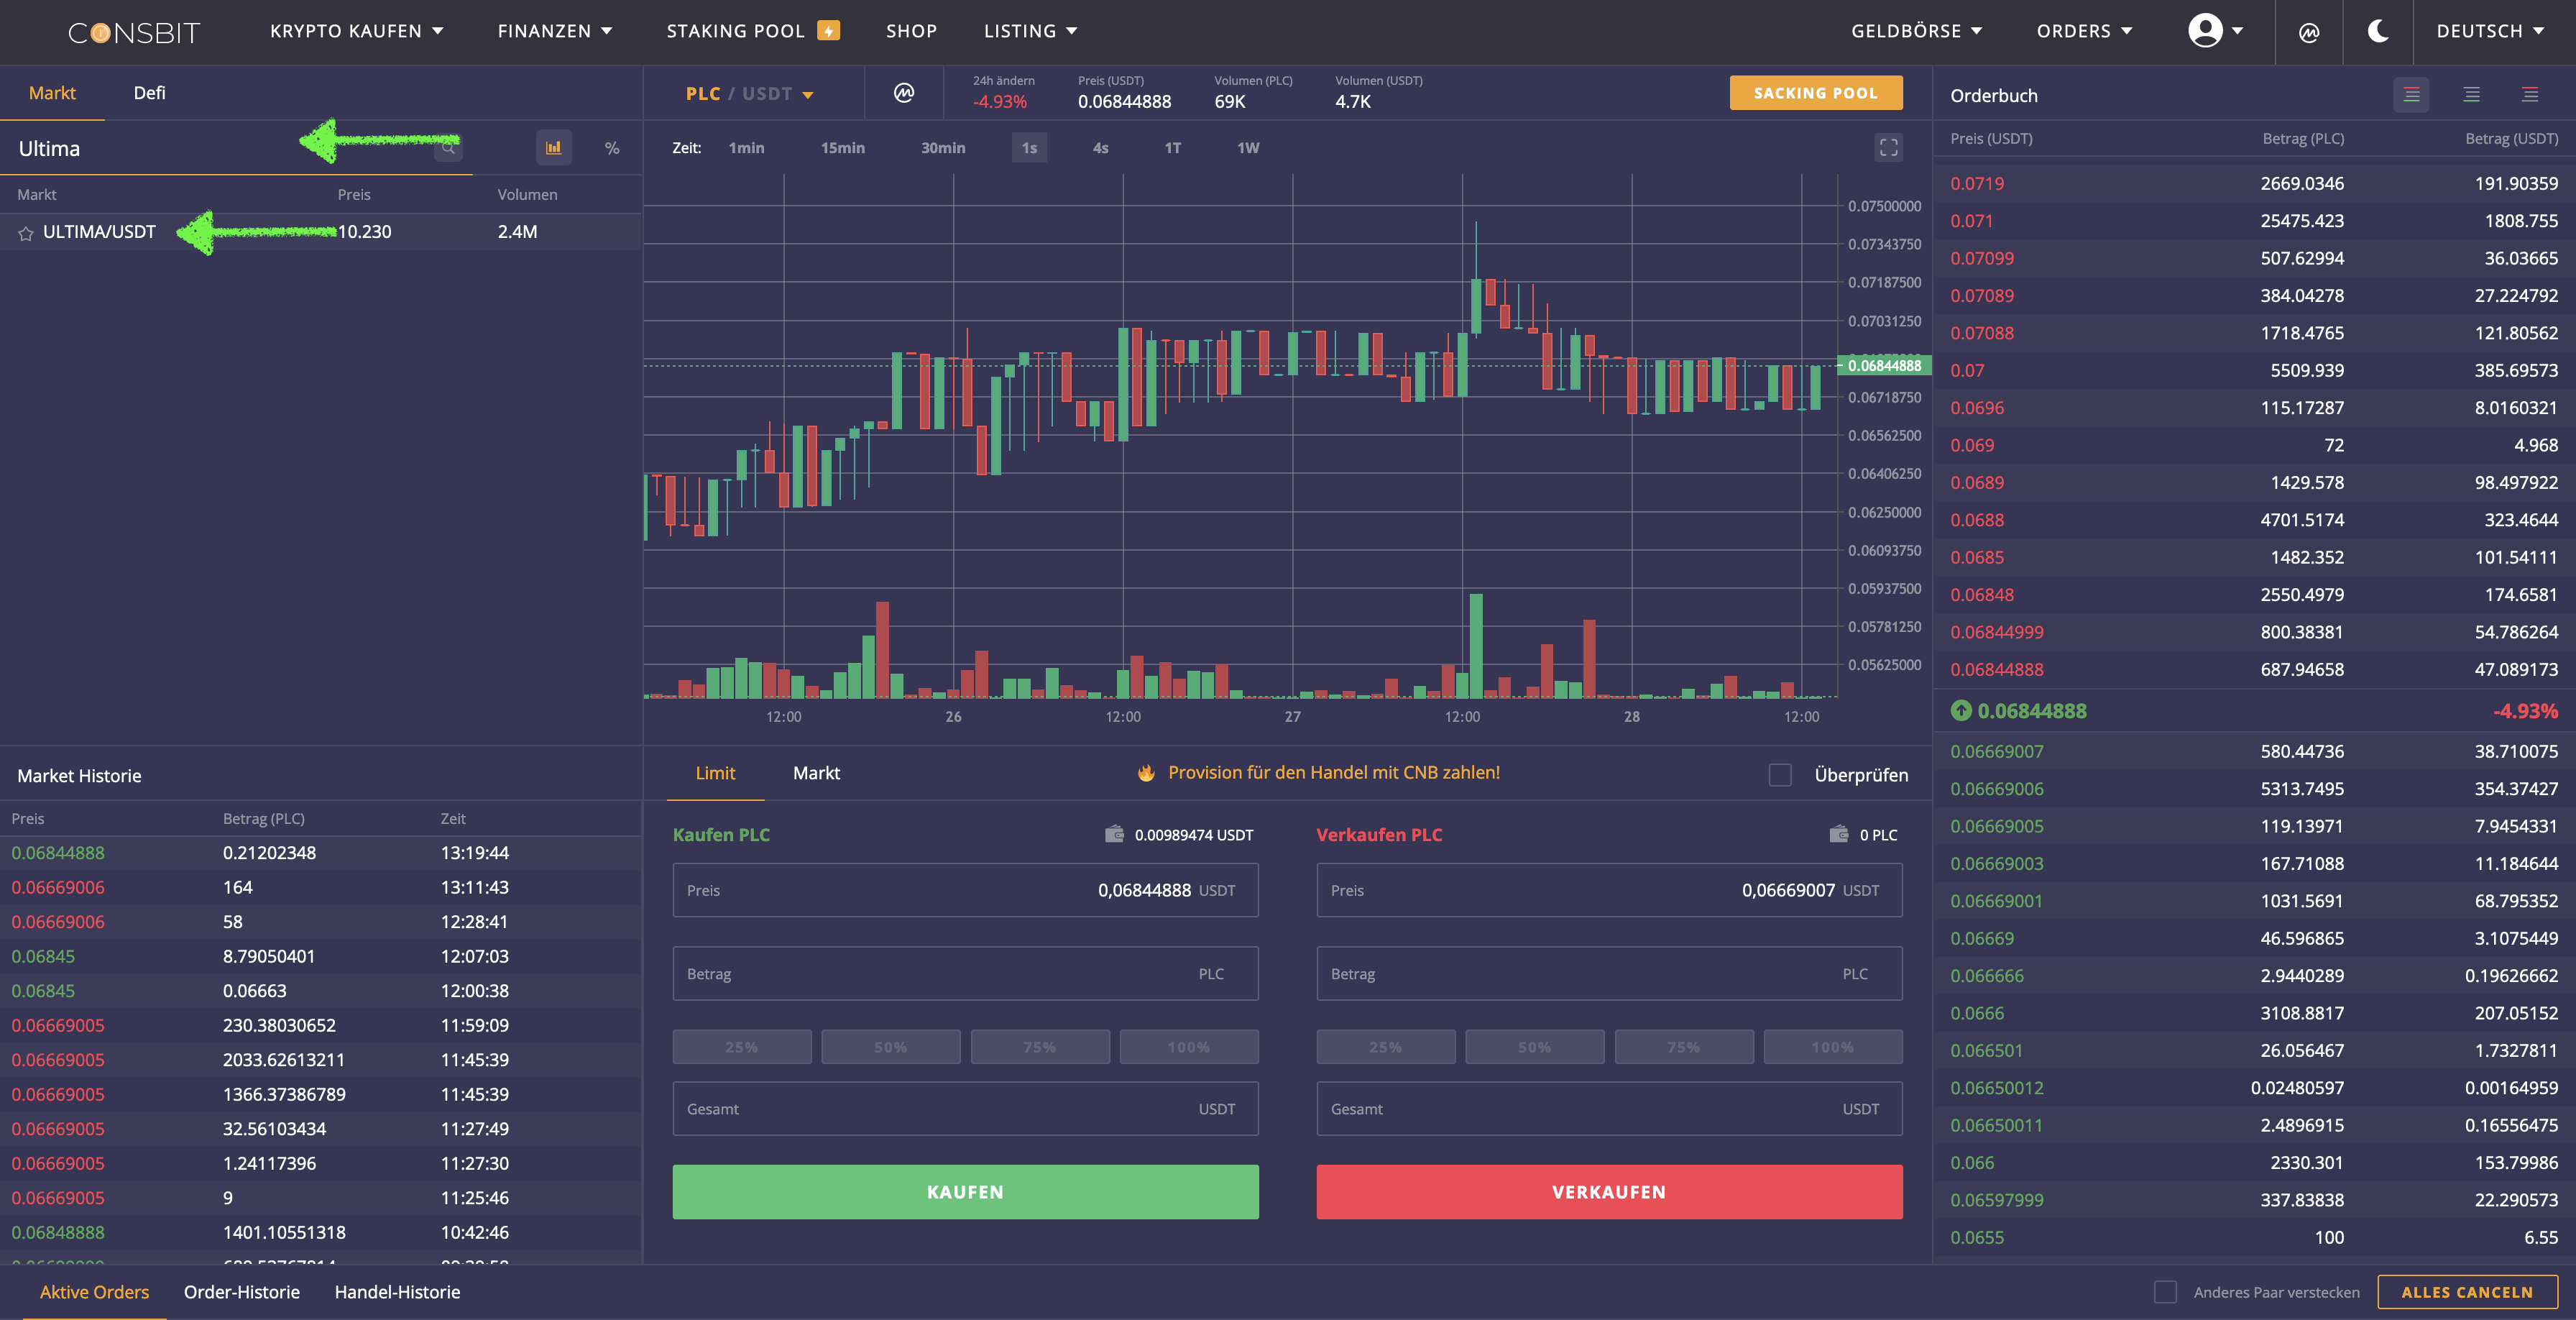Click the sell Gesamt USDT input field
The height and width of the screenshot is (1320, 2576).
pyautogui.click(x=1609, y=1109)
